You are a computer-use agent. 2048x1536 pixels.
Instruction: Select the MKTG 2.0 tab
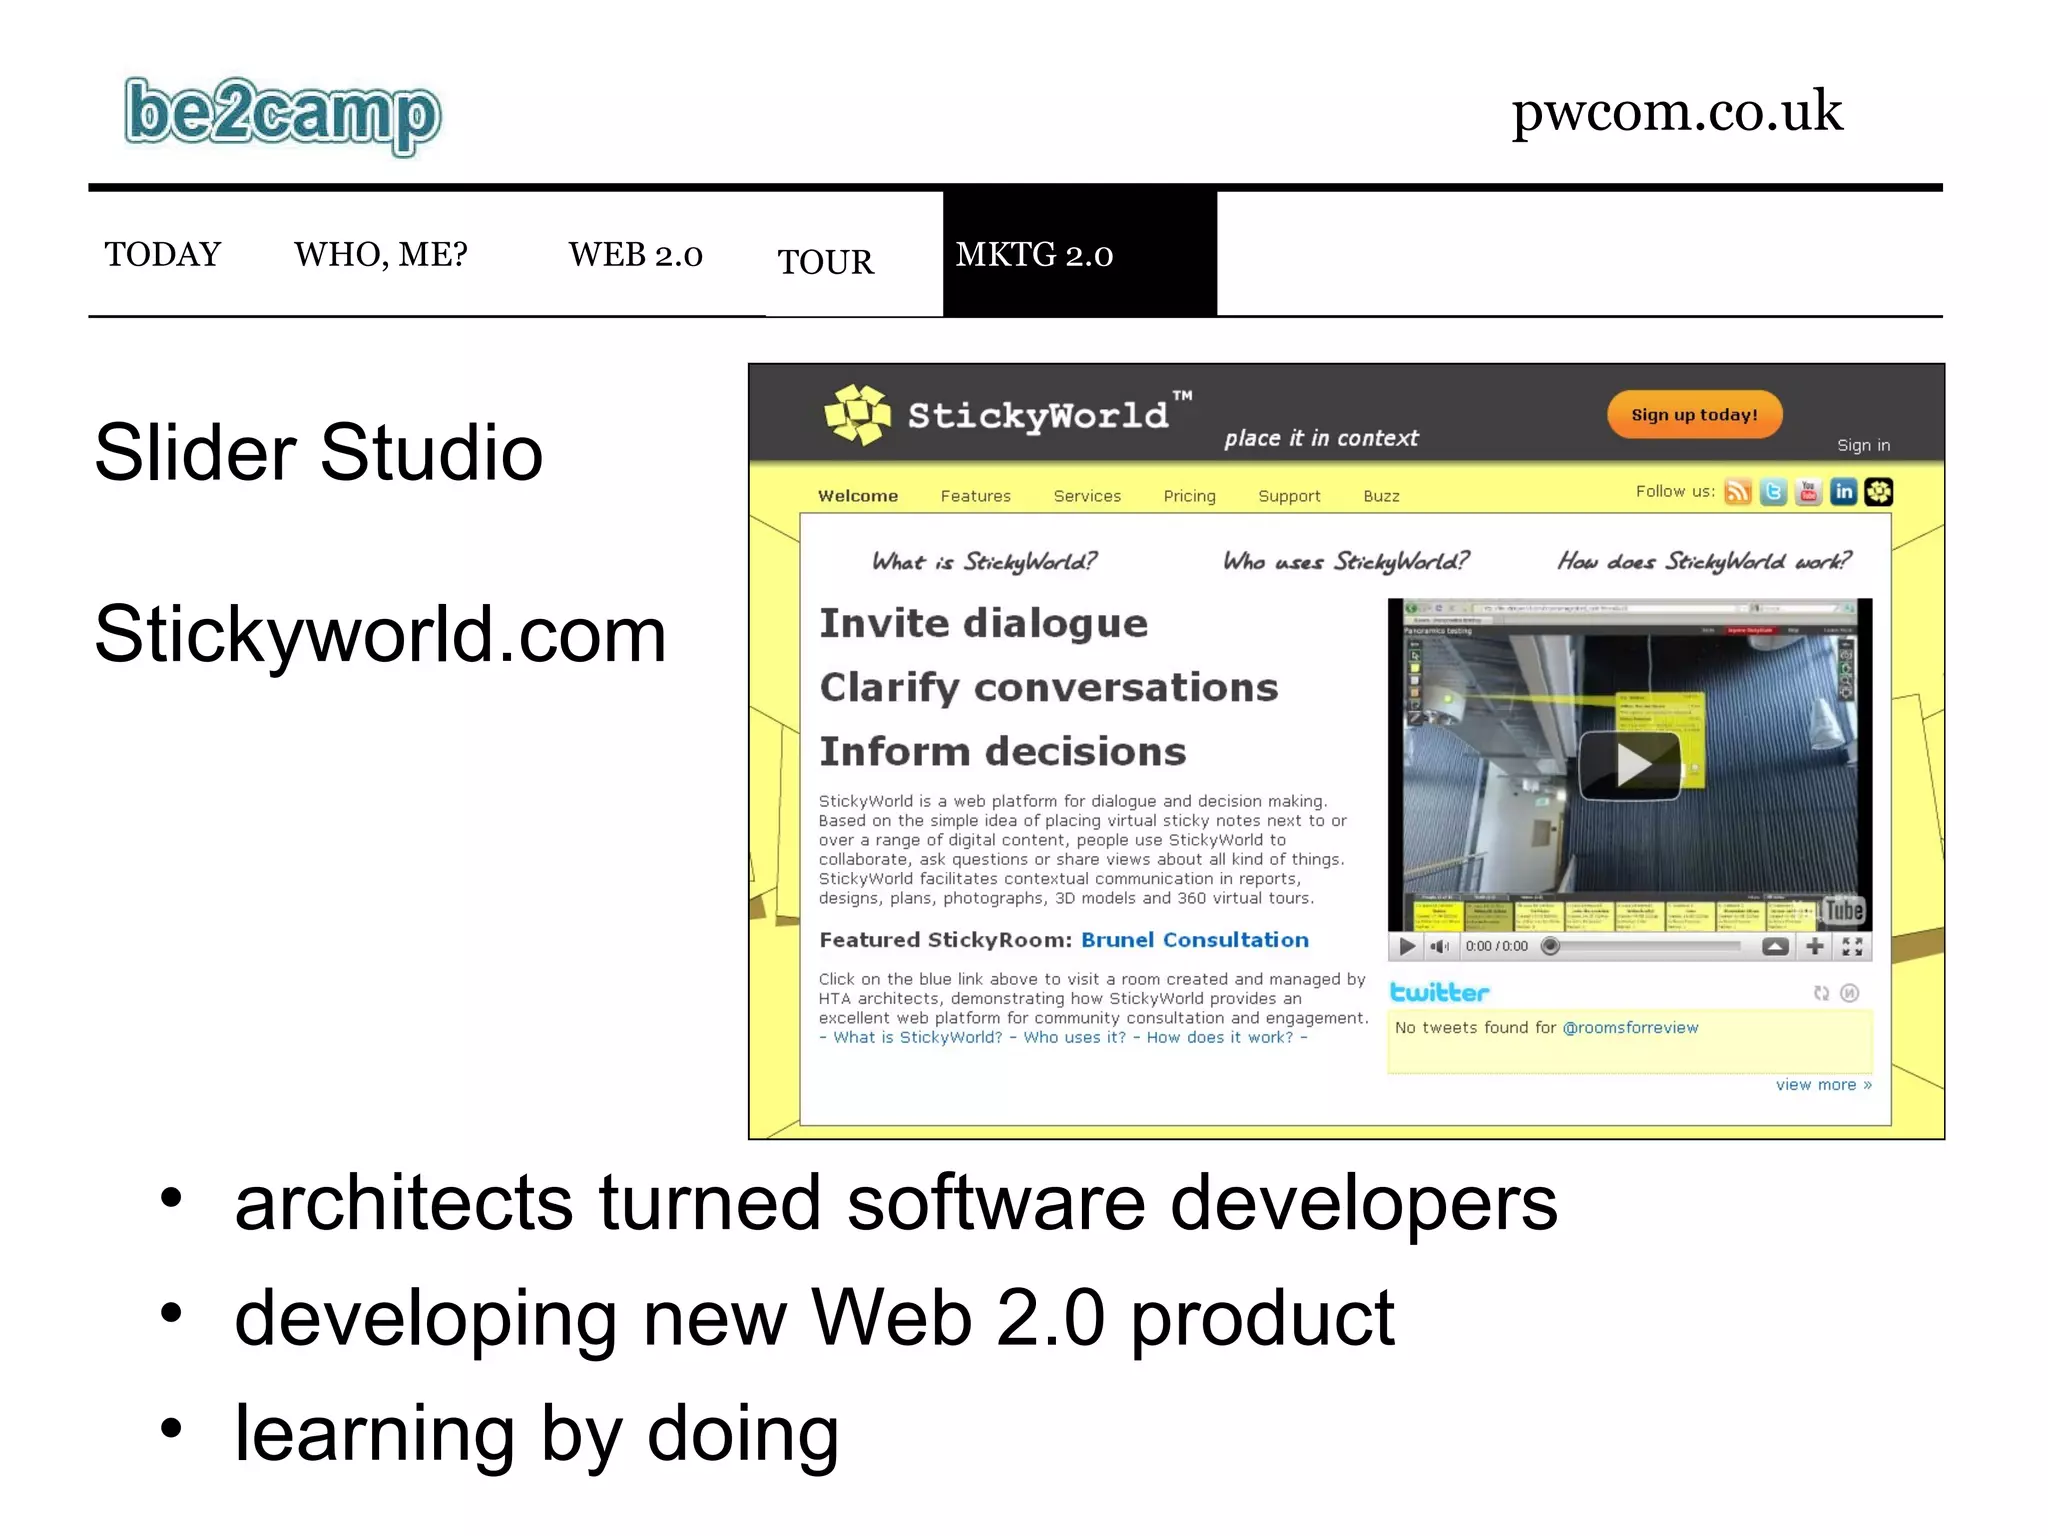pyautogui.click(x=1079, y=254)
